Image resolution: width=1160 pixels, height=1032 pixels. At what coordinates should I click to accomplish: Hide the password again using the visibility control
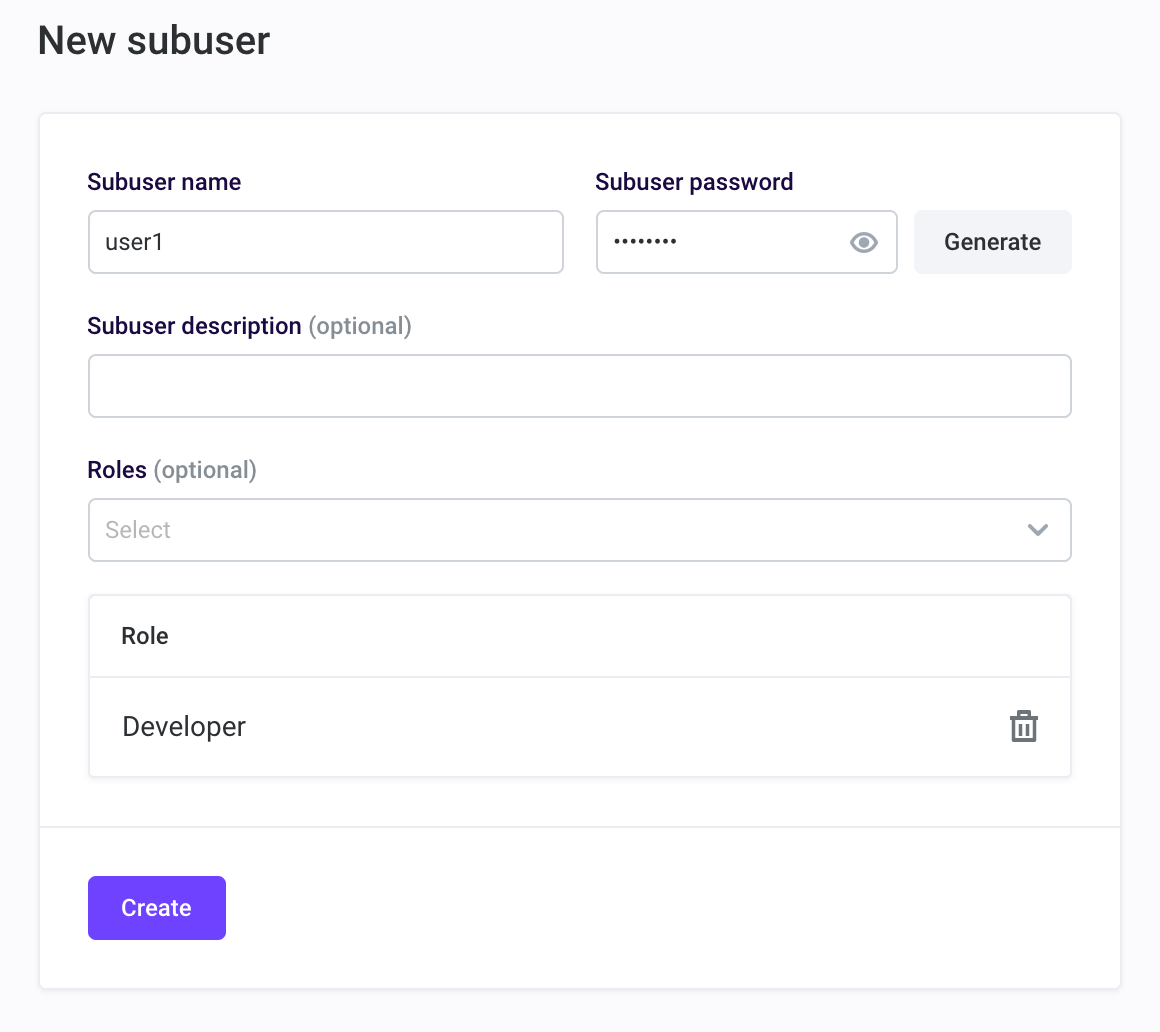[x=863, y=242]
